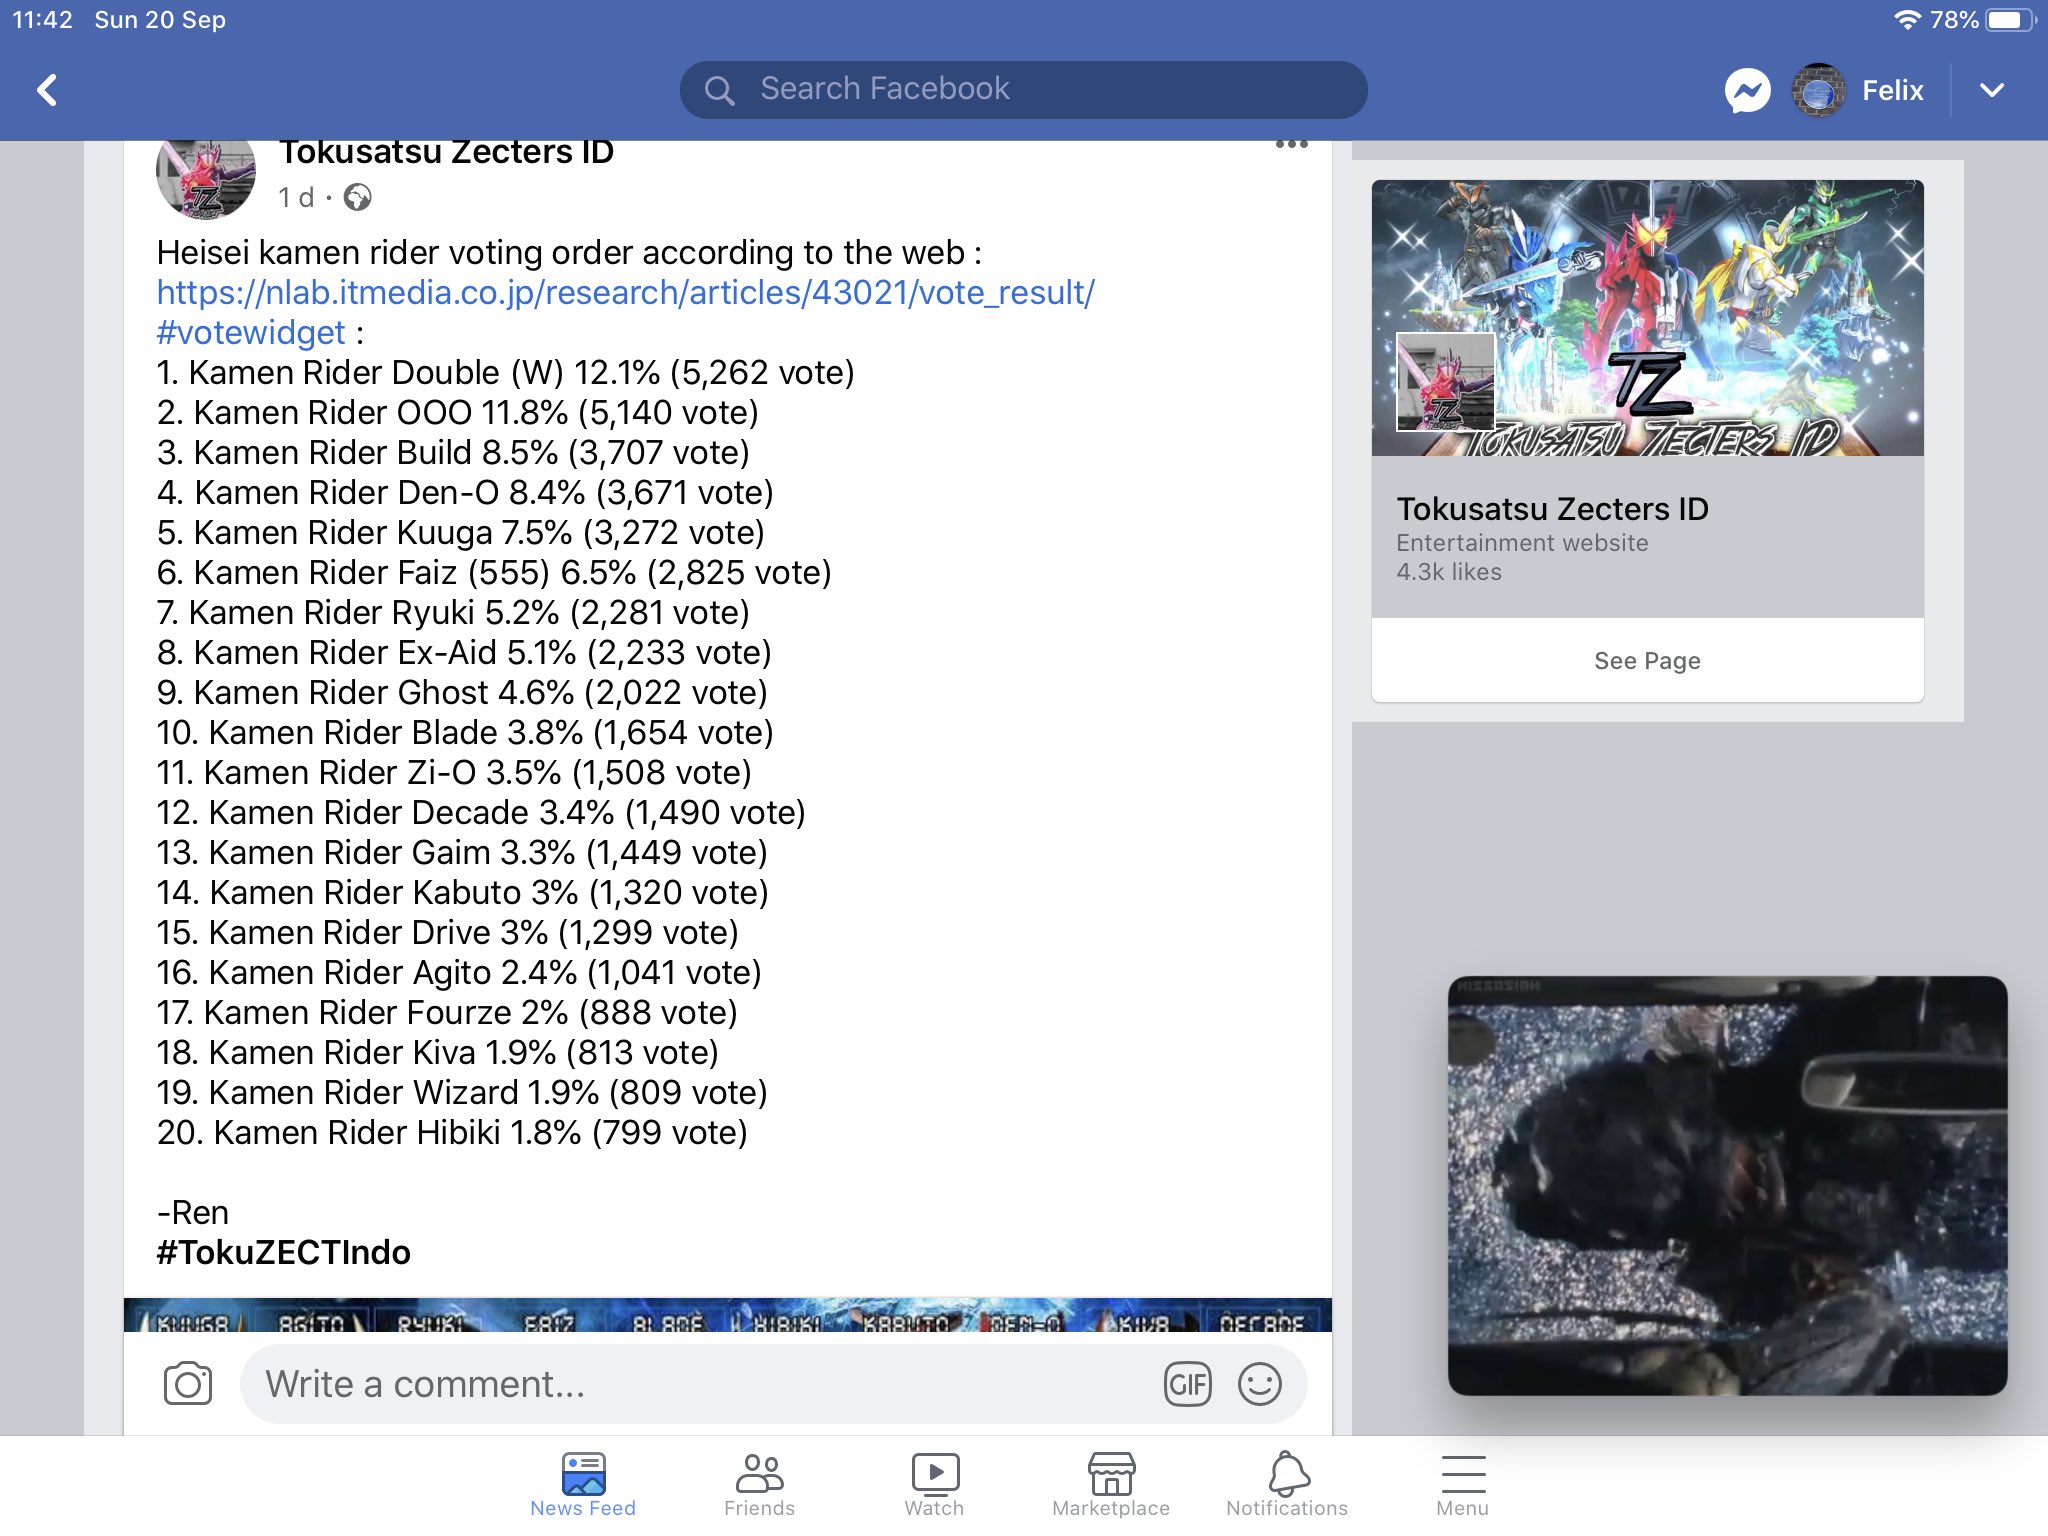Screen dimensions: 2048x1536
Task: Open the Marketplace tab
Action: (x=1110, y=1485)
